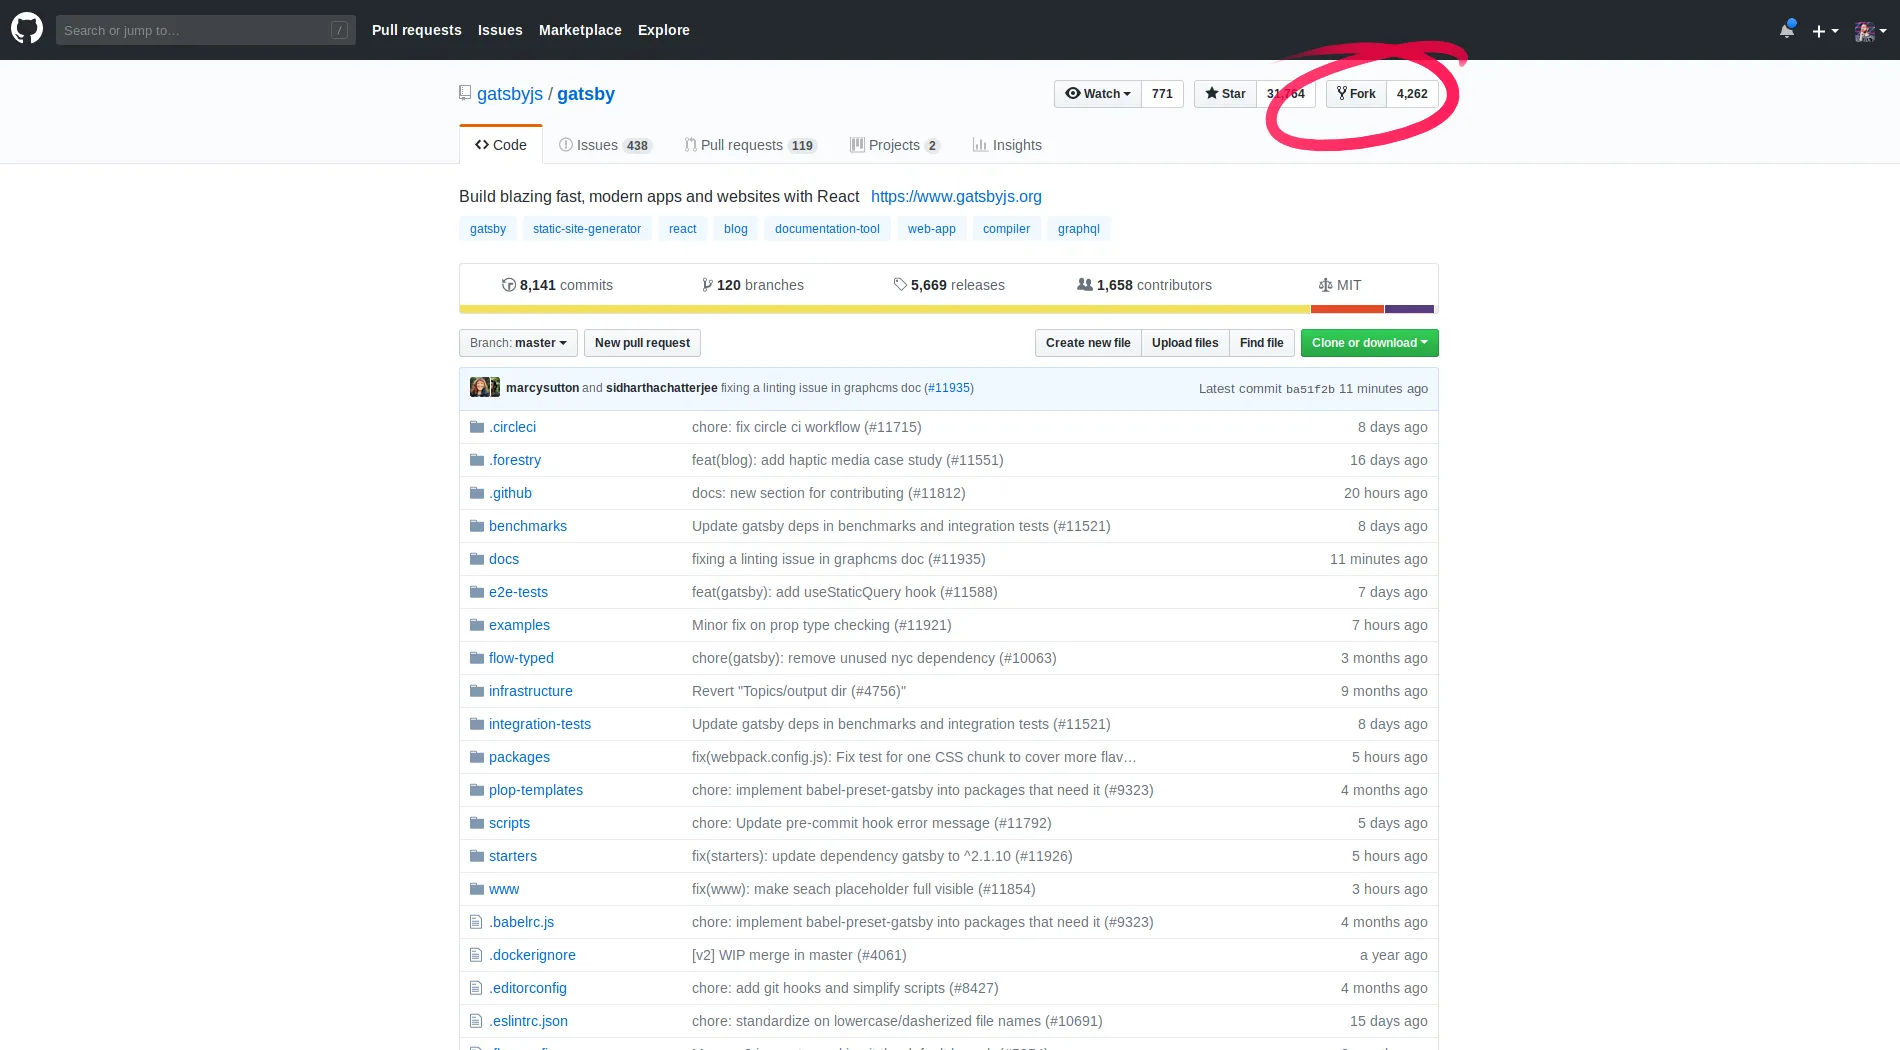Open Issues in top navigation
Screen dimensions: 1900x1050
pos(500,30)
